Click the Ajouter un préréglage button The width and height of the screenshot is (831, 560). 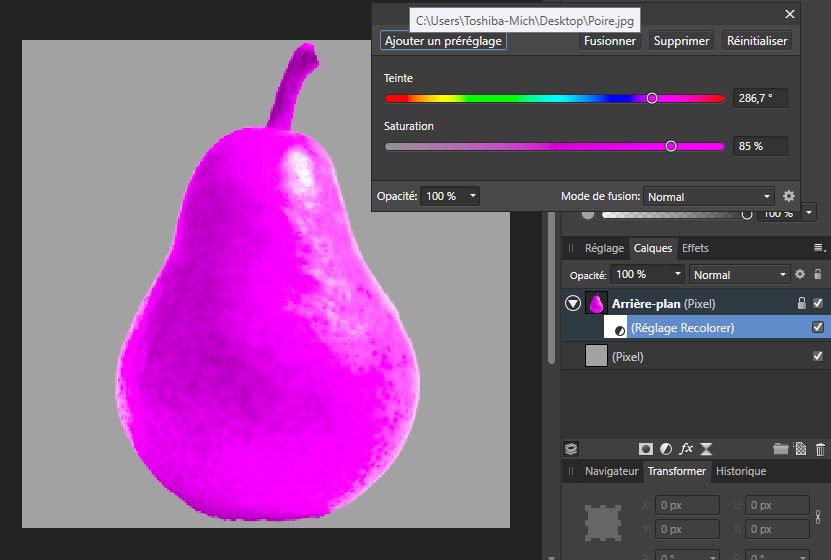[x=443, y=41]
